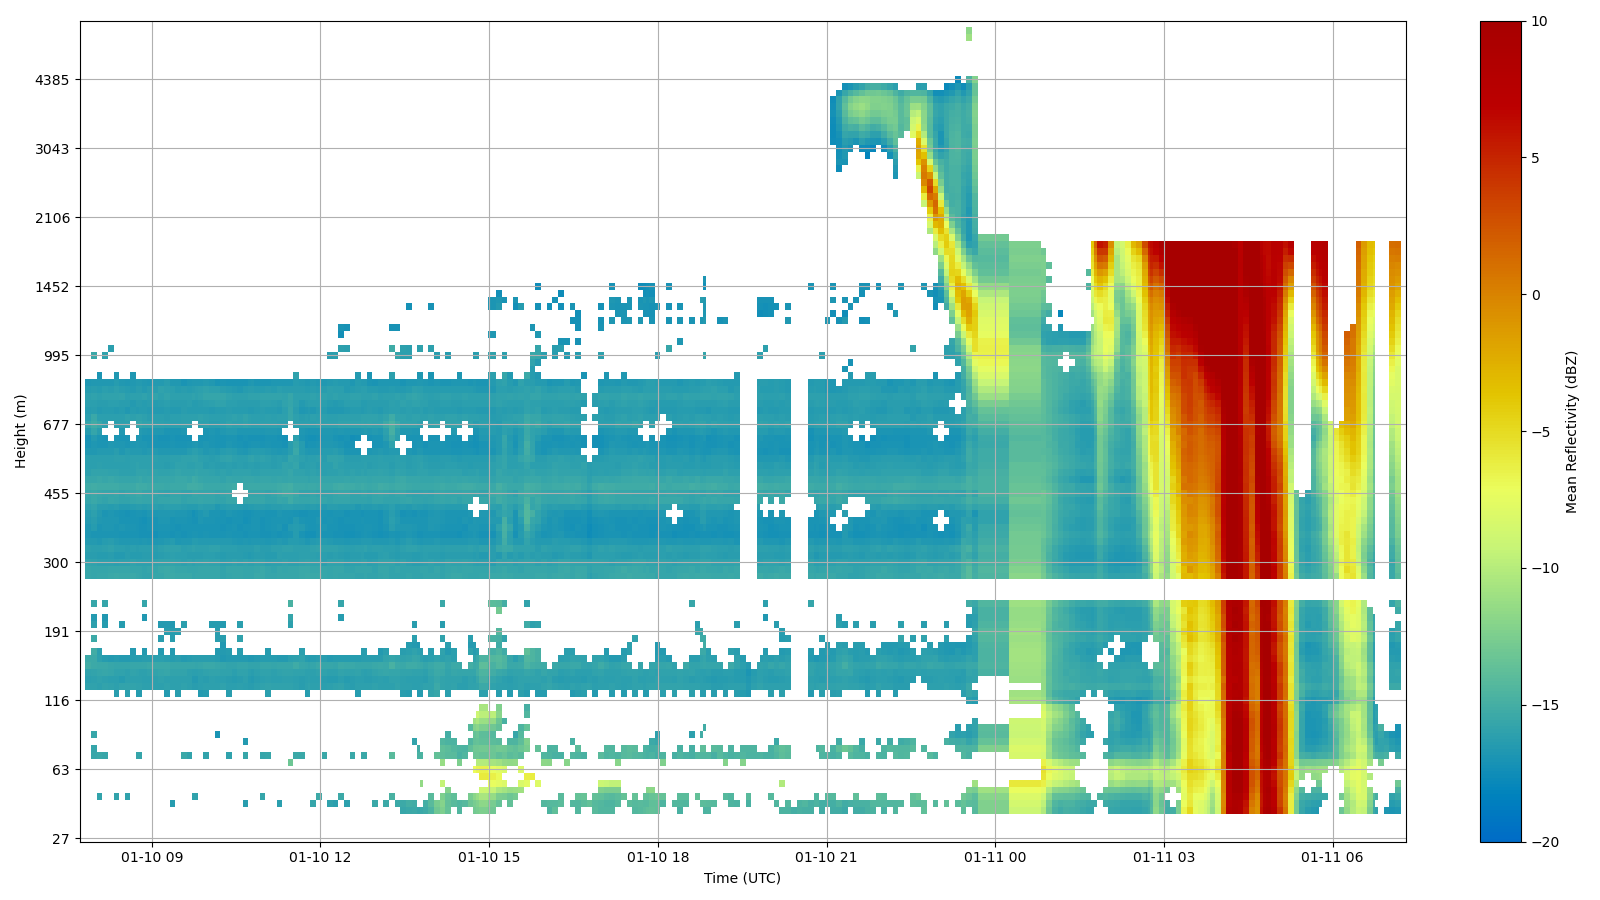Screen dimensions: 1600x900
Task: Click the x-axis label 01-10 12
Action: (x=320, y=857)
